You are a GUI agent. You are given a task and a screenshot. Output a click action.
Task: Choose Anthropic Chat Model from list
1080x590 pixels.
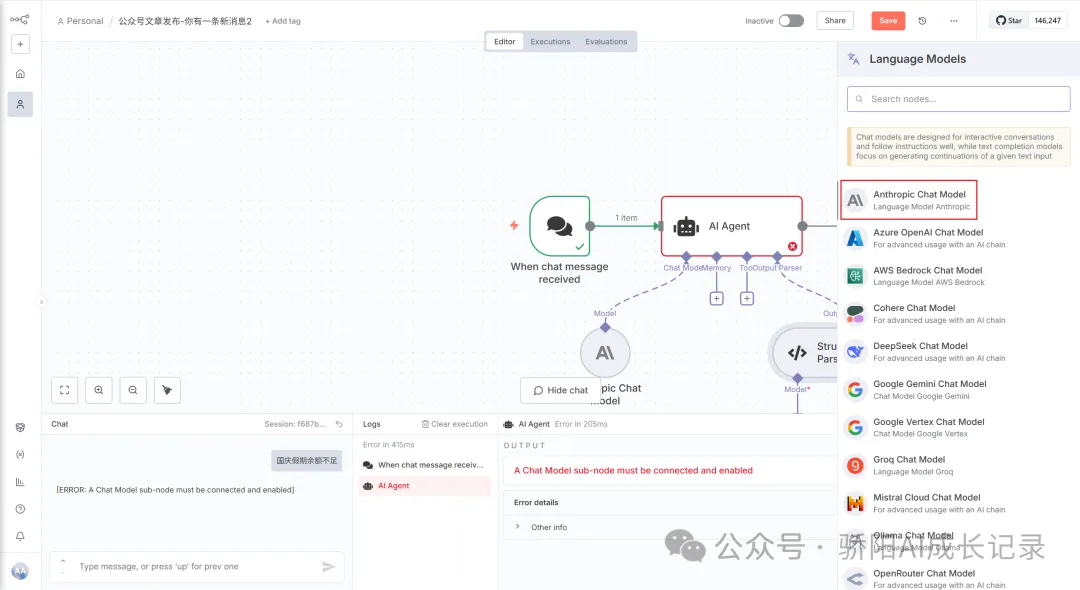pos(908,200)
